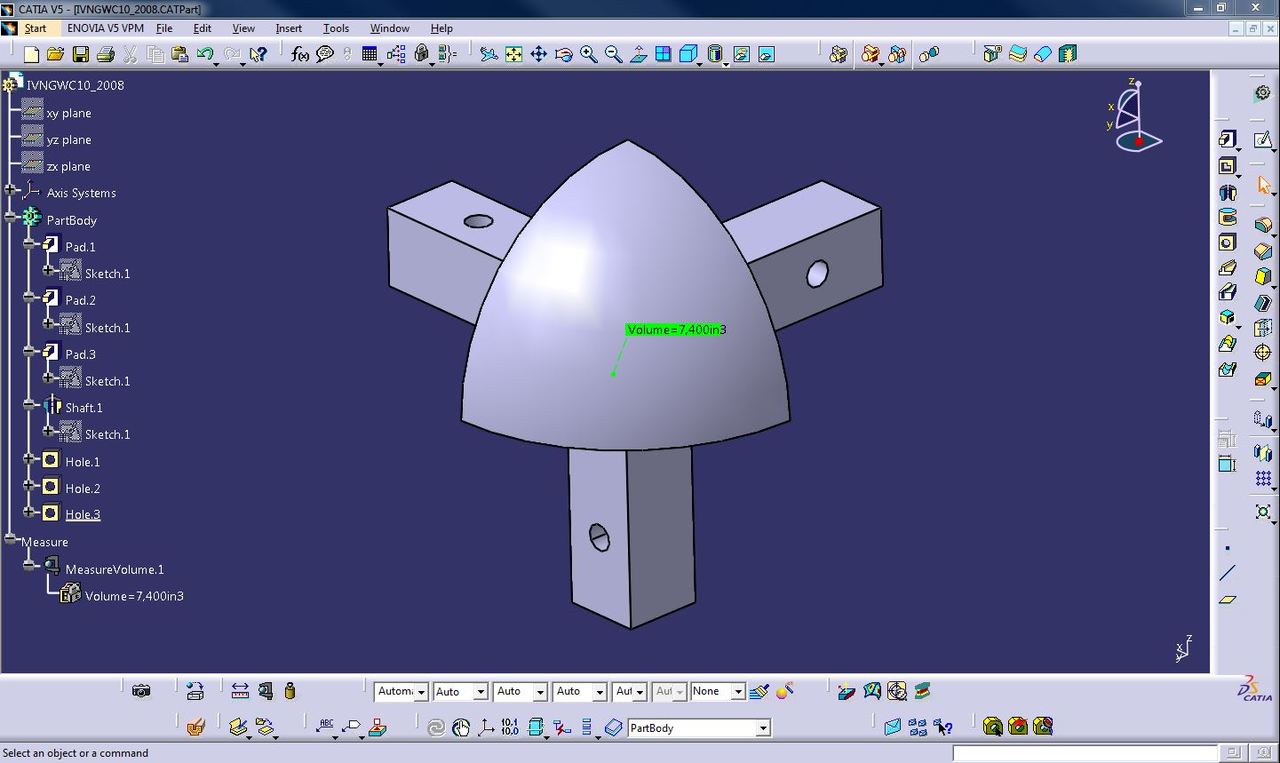Open the Window menu
1280x763 pixels.
(390, 28)
